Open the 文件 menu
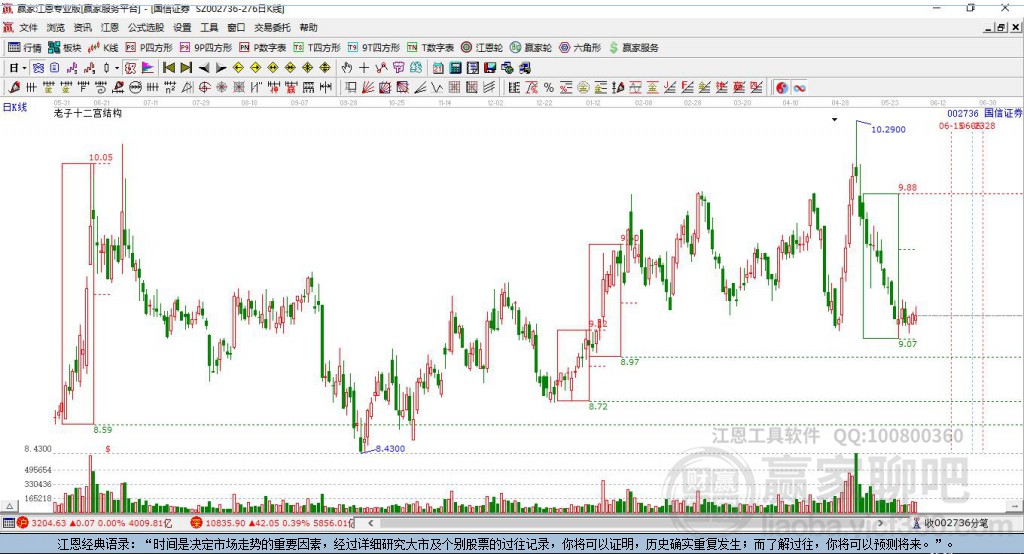 pyautogui.click(x=28, y=27)
